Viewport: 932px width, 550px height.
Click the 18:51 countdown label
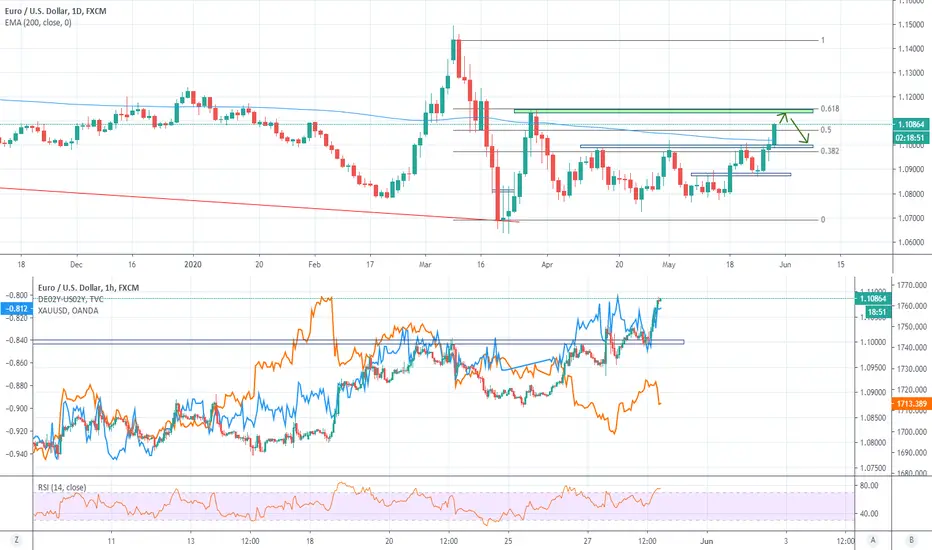tap(877, 312)
